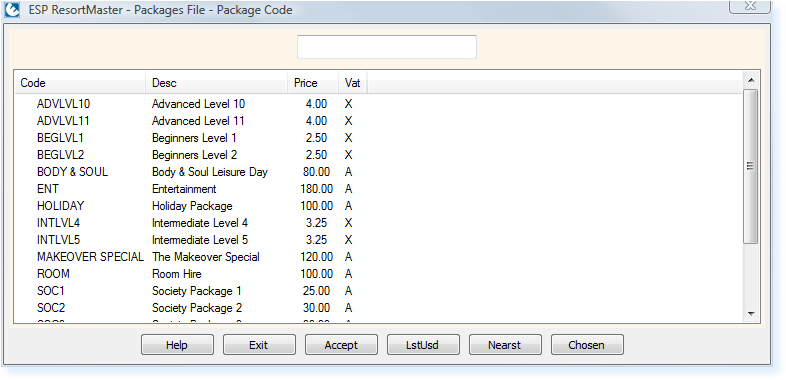Sort by the Desc column header
Image resolution: width=786 pixels, height=380 pixels.
pyautogui.click(x=217, y=83)
